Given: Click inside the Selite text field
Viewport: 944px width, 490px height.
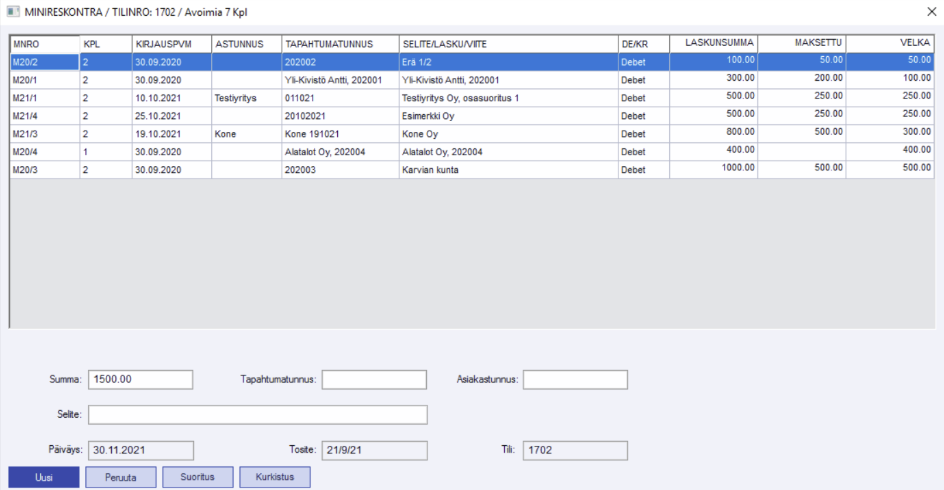Looking at the screenshot, I should pyautogui.click(x=258, y=414).
